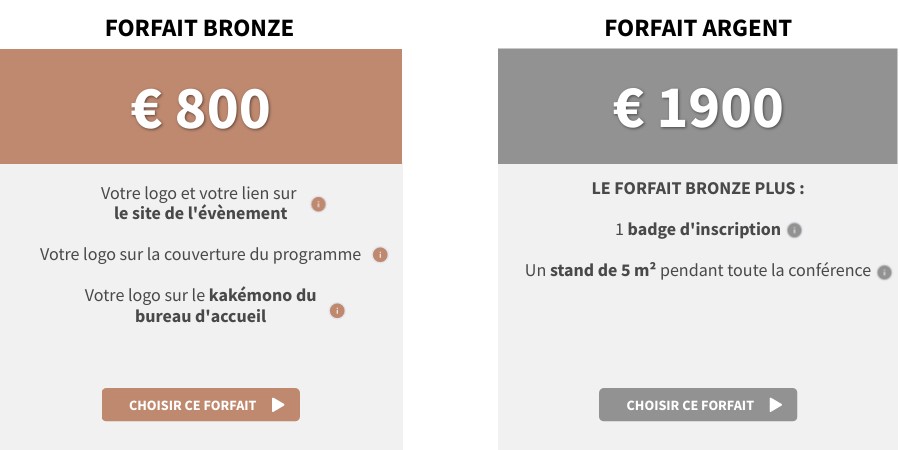
Task: Click play arrow in bronze Choisir button
Action: [x=278, y=405]
